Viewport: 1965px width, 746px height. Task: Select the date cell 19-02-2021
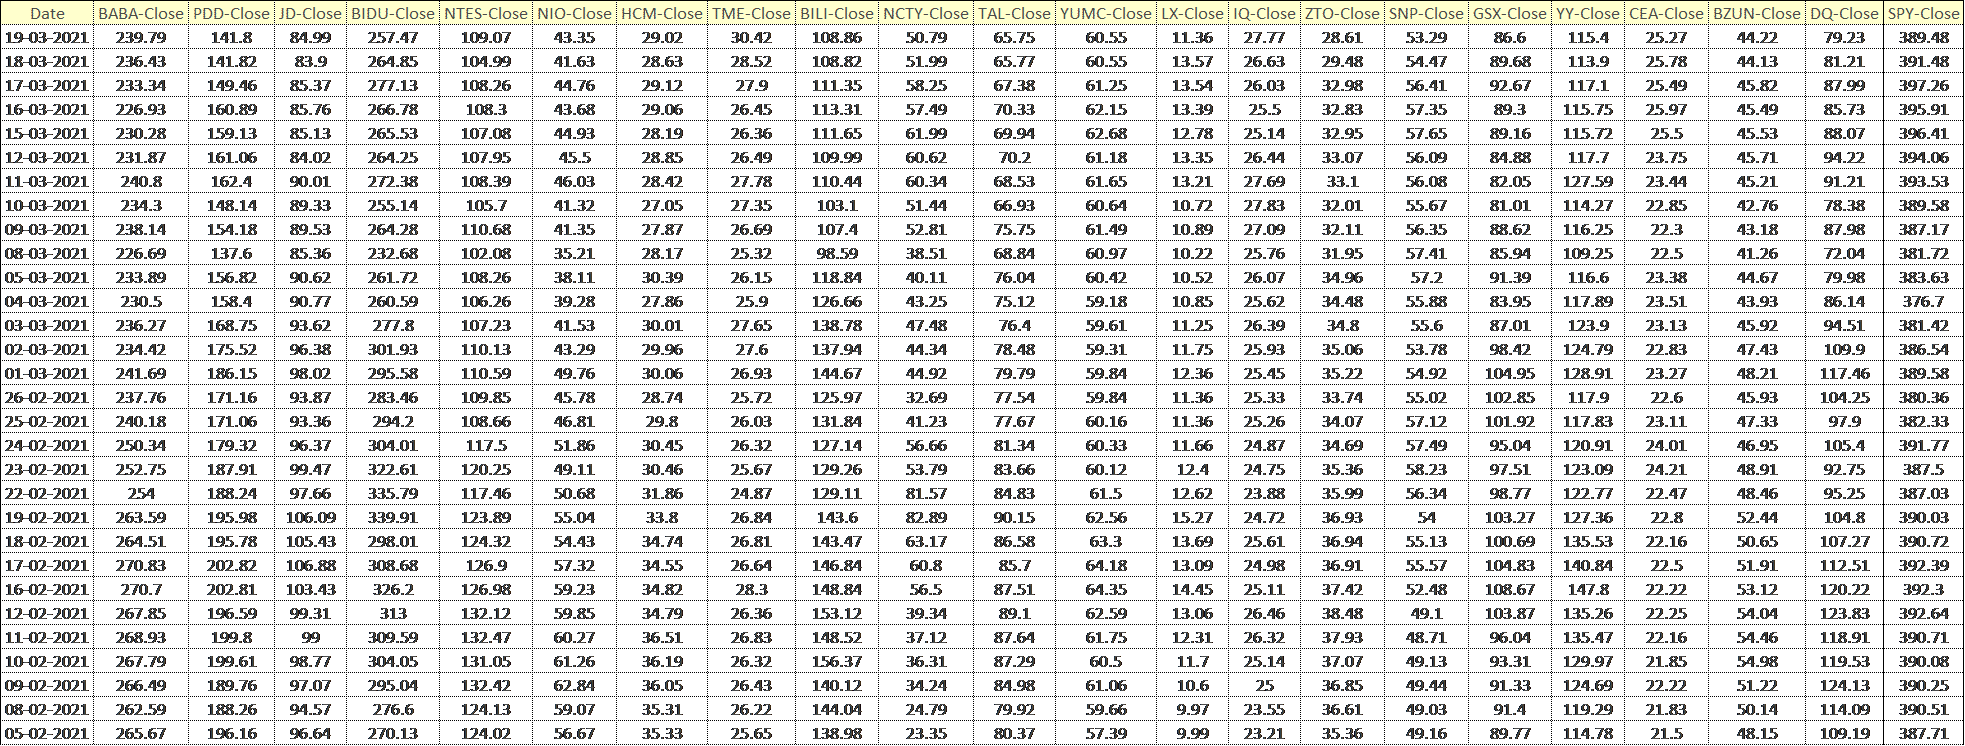click(47, 517)
